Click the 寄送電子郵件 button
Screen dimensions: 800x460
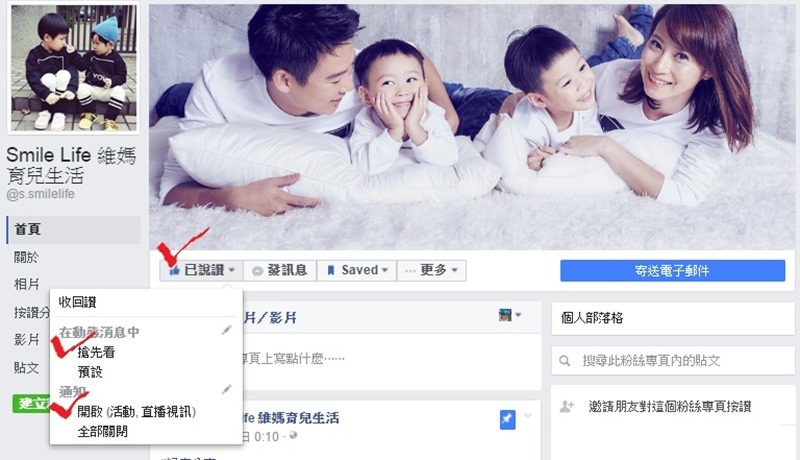(x=672, y=271)
